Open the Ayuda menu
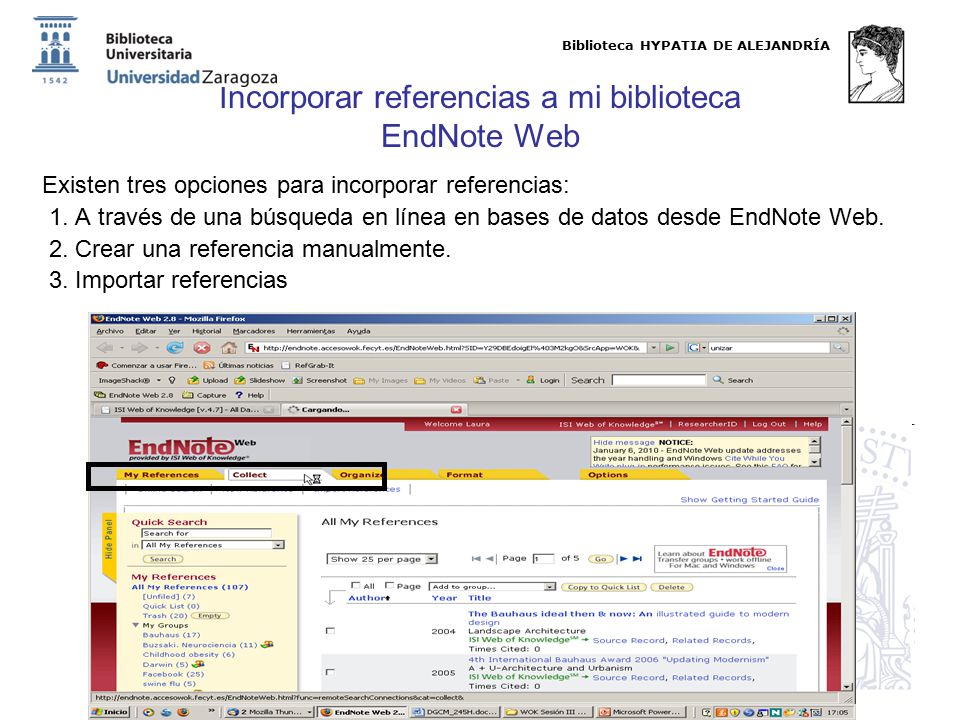This screenshot has height=720, width=960. pos(359,331)
